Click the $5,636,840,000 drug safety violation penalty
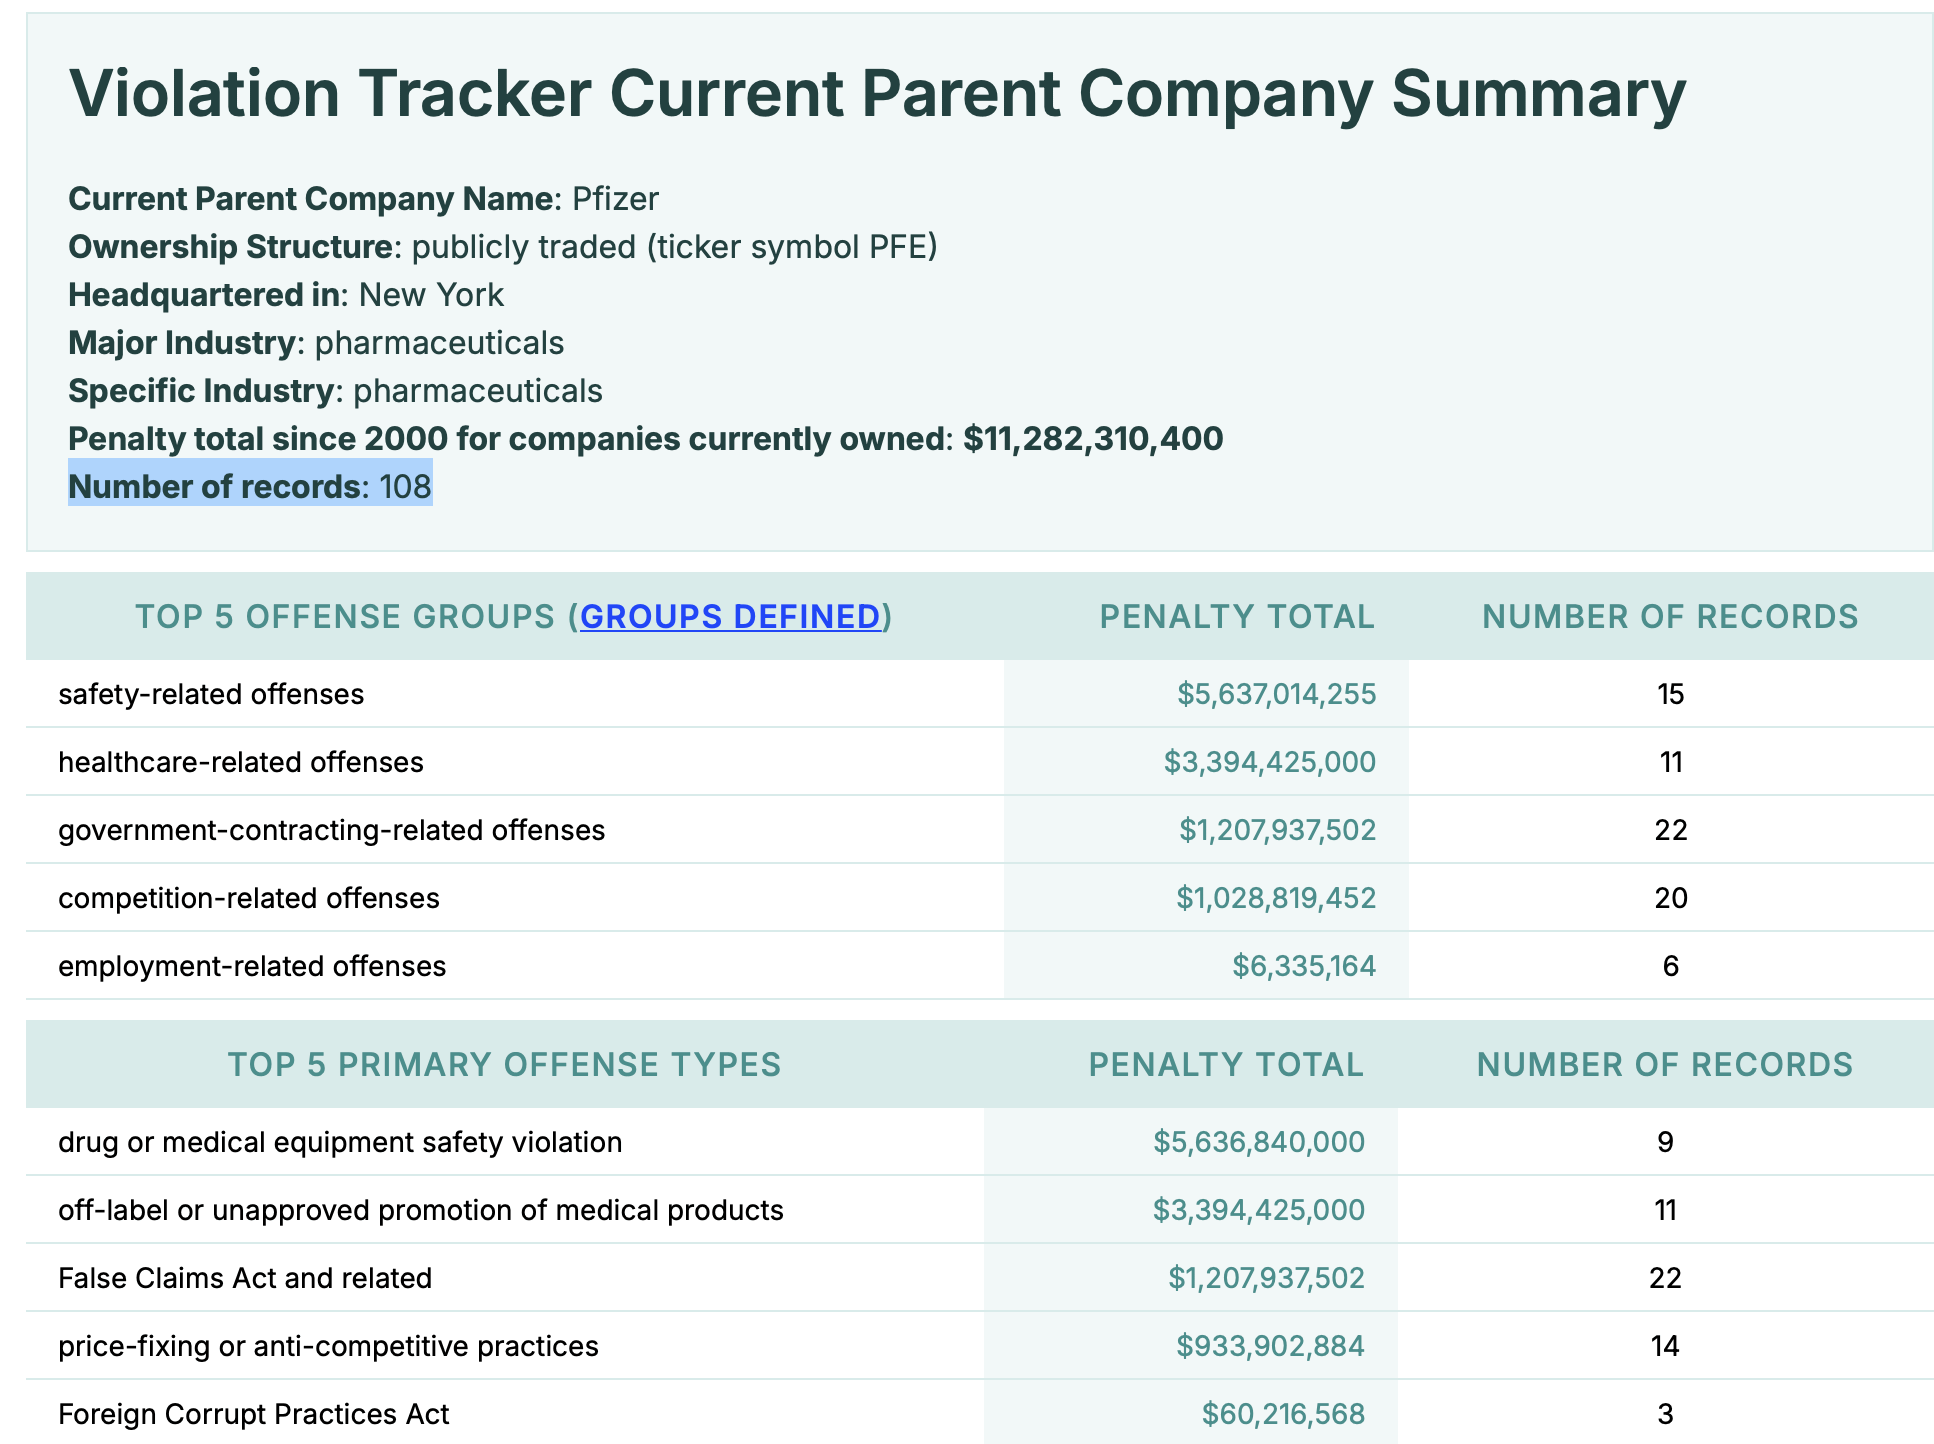 (1259, 1142)
